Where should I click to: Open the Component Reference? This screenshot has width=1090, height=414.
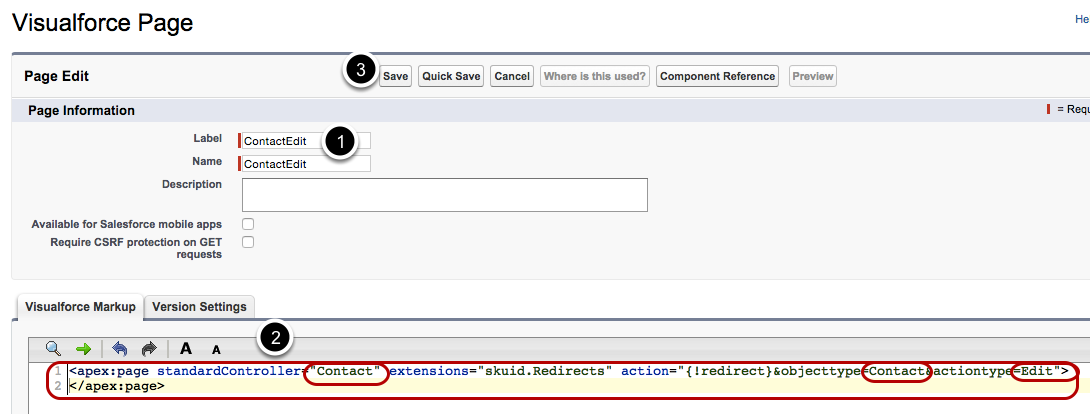[718, 76]
